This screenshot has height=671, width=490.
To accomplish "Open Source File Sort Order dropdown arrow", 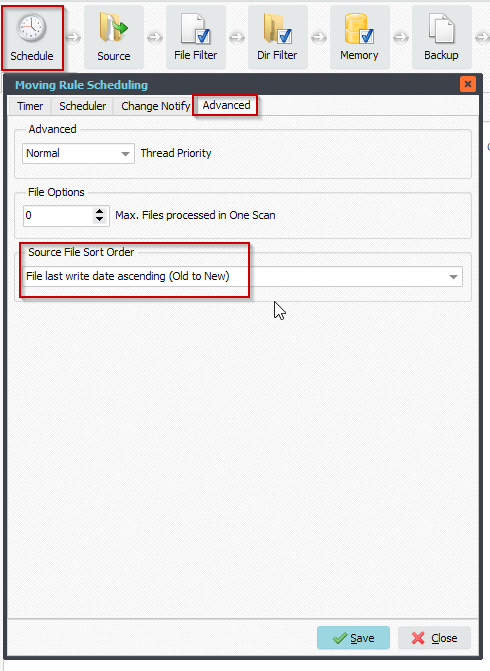I will coord(454,277).
